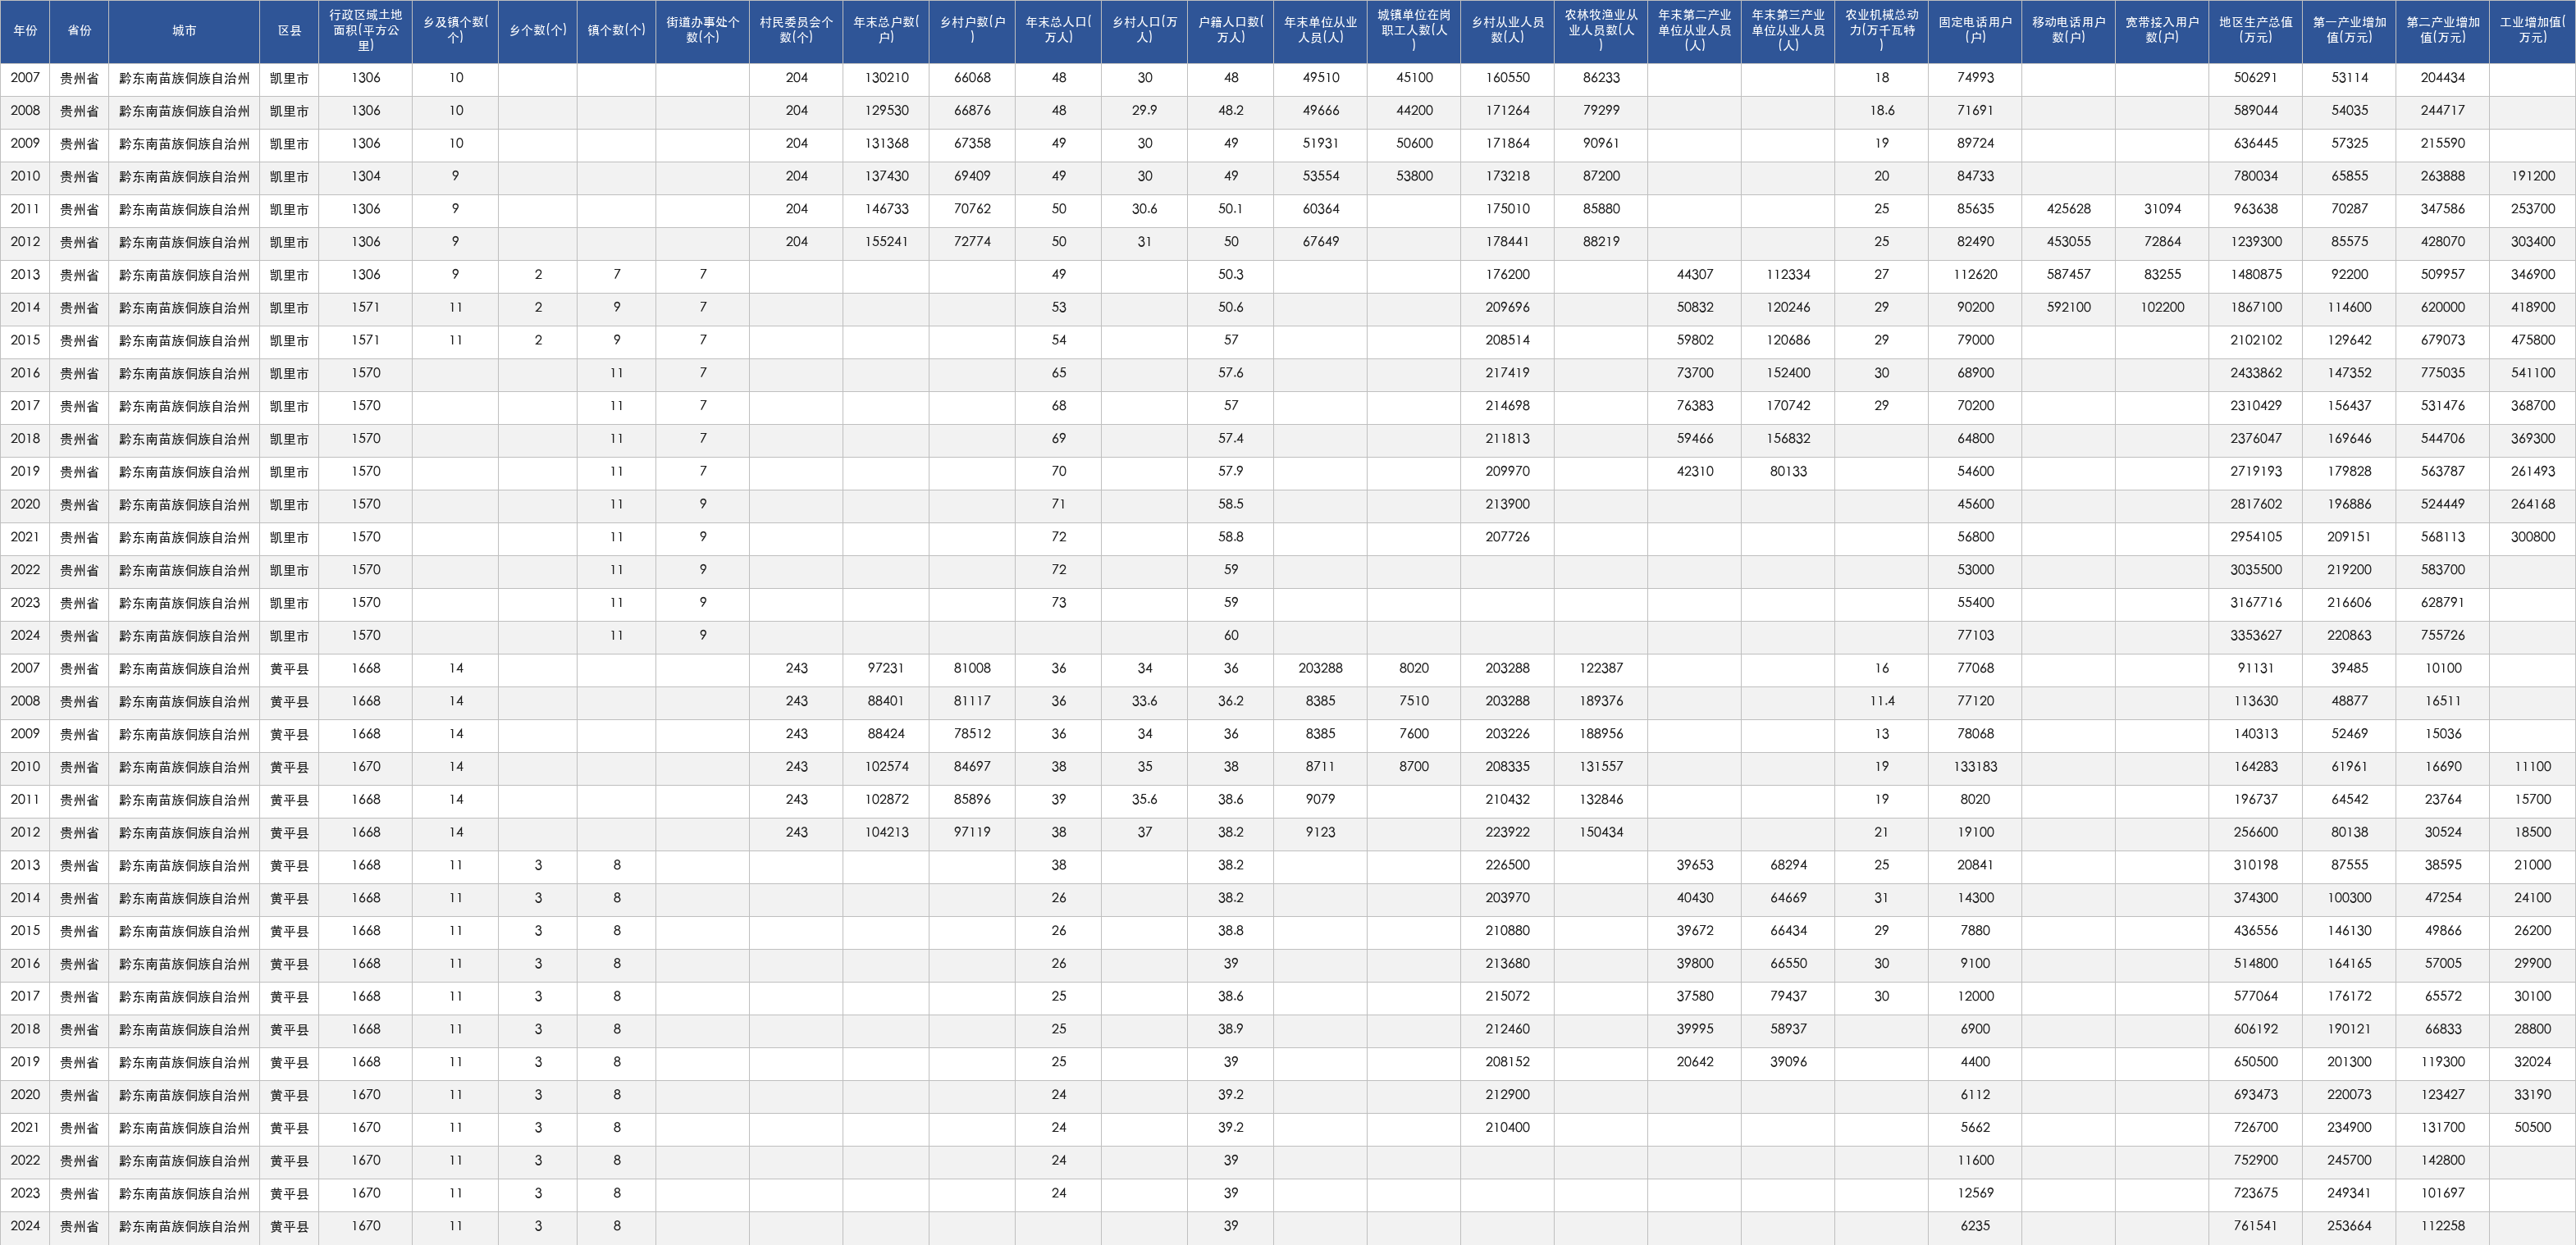Select the broadband cell 102200
Viewport: 2576px width, 1245px height.
point(2162,307)
